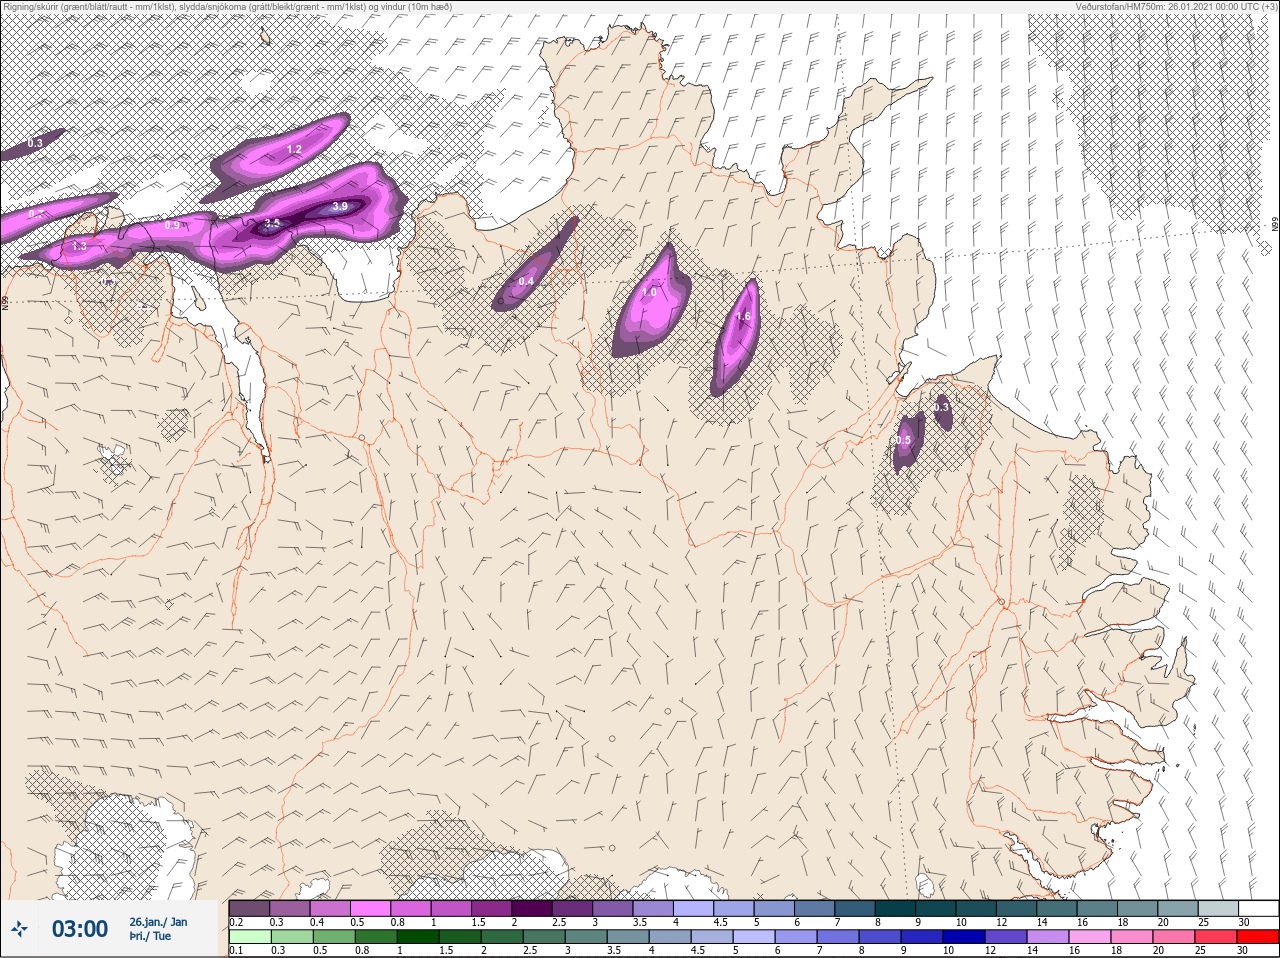Pick the bright pink 0.5 snow scale swatch
1280x958 pixels.
370,908
